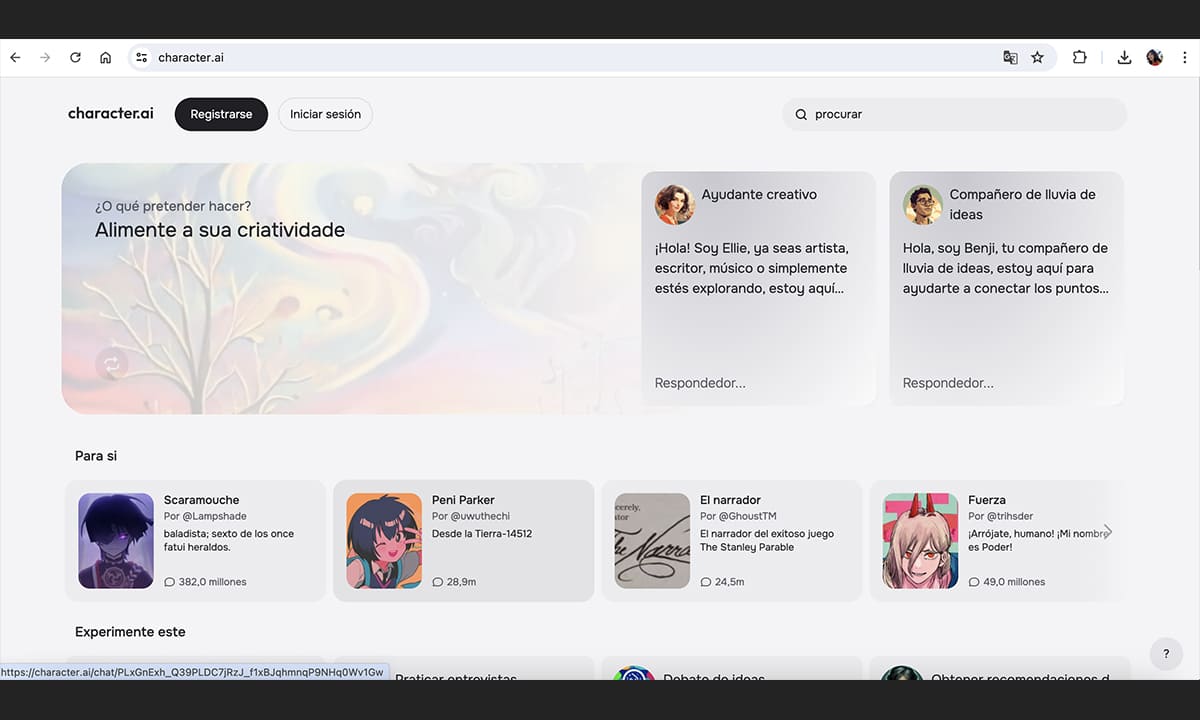Click Ellie's avatar on Ayudante creativo
The image size is (1200, 720).
point(675,204)
